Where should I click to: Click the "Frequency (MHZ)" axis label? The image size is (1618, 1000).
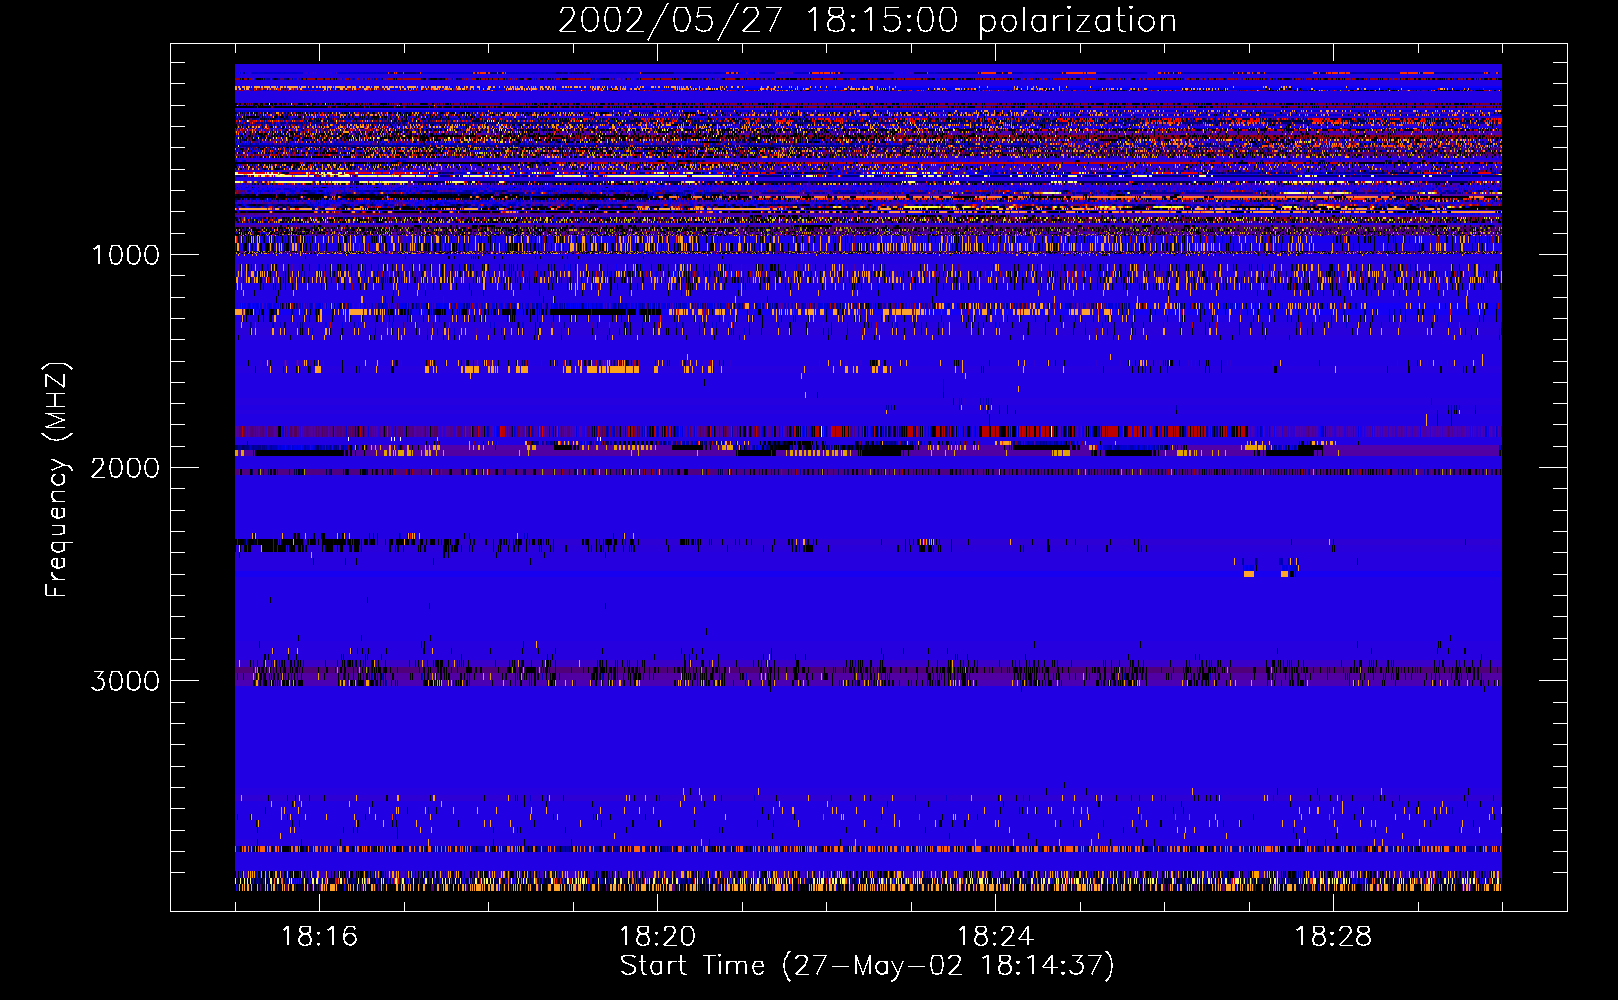57,480
